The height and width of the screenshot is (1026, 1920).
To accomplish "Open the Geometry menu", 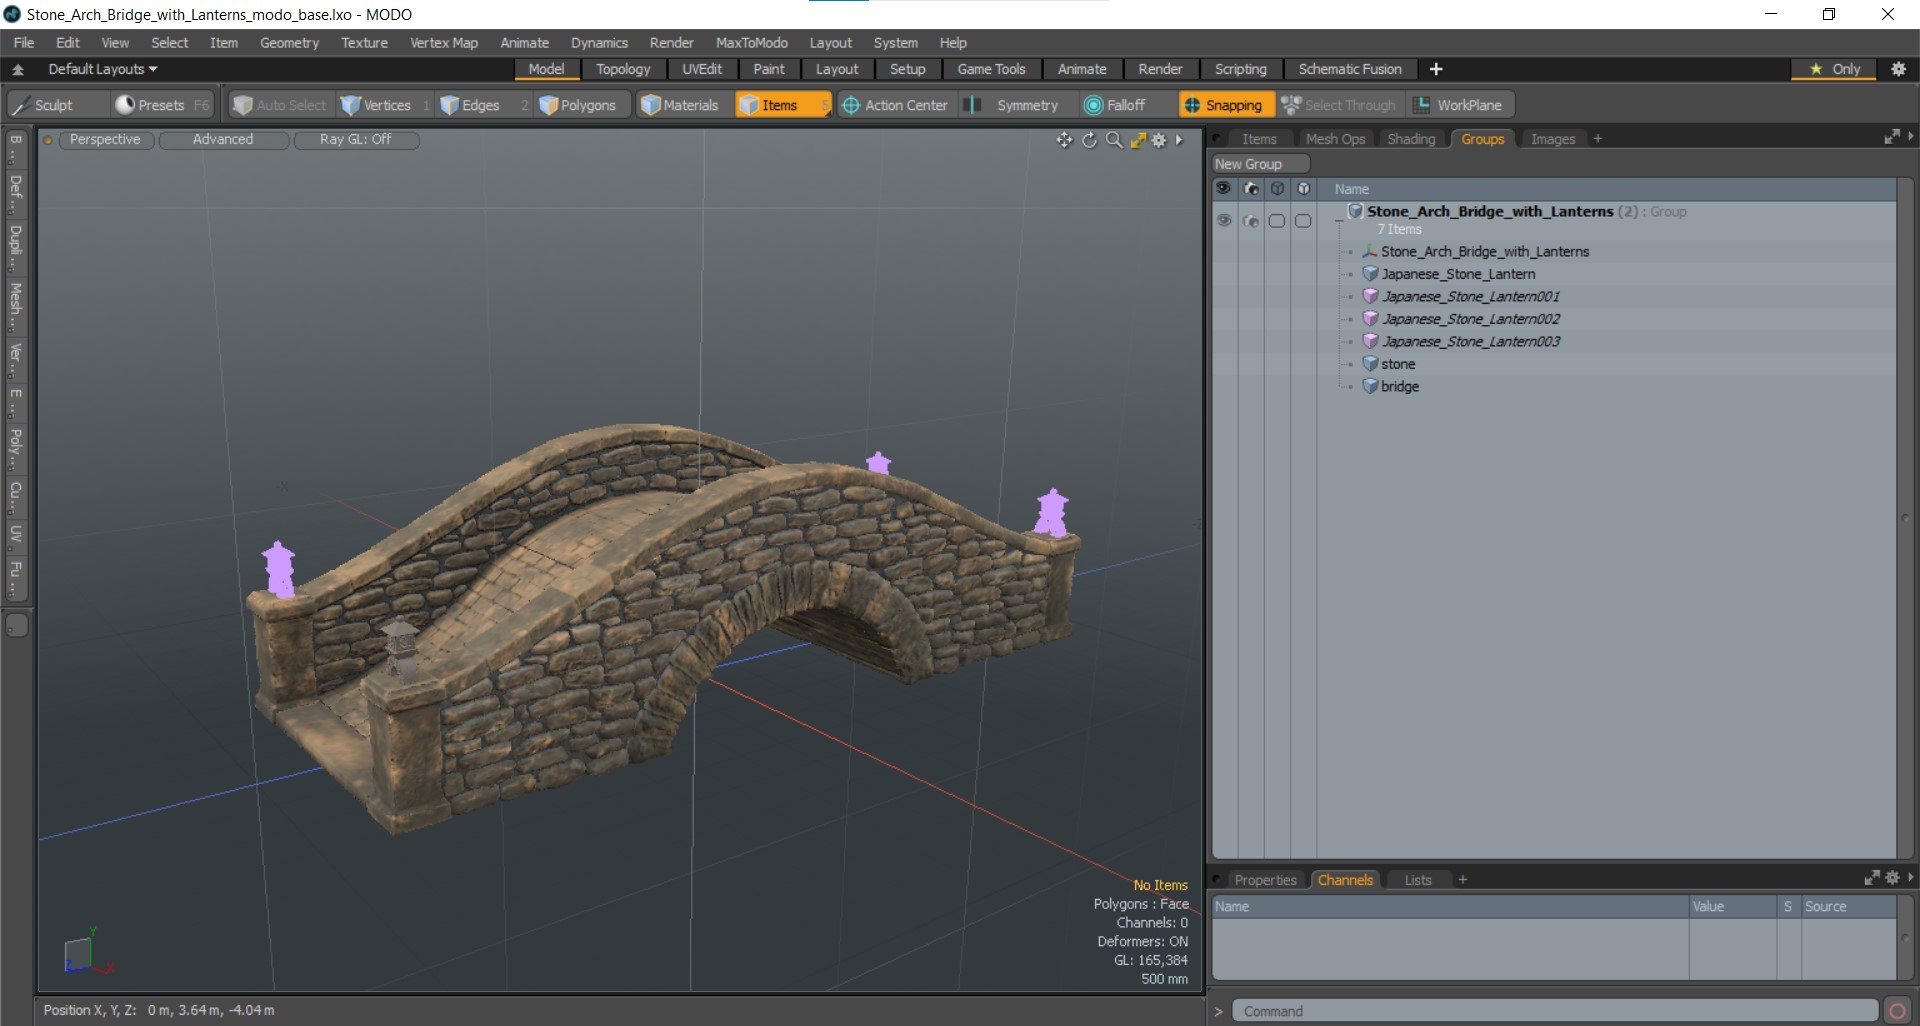I will point(289,43).
